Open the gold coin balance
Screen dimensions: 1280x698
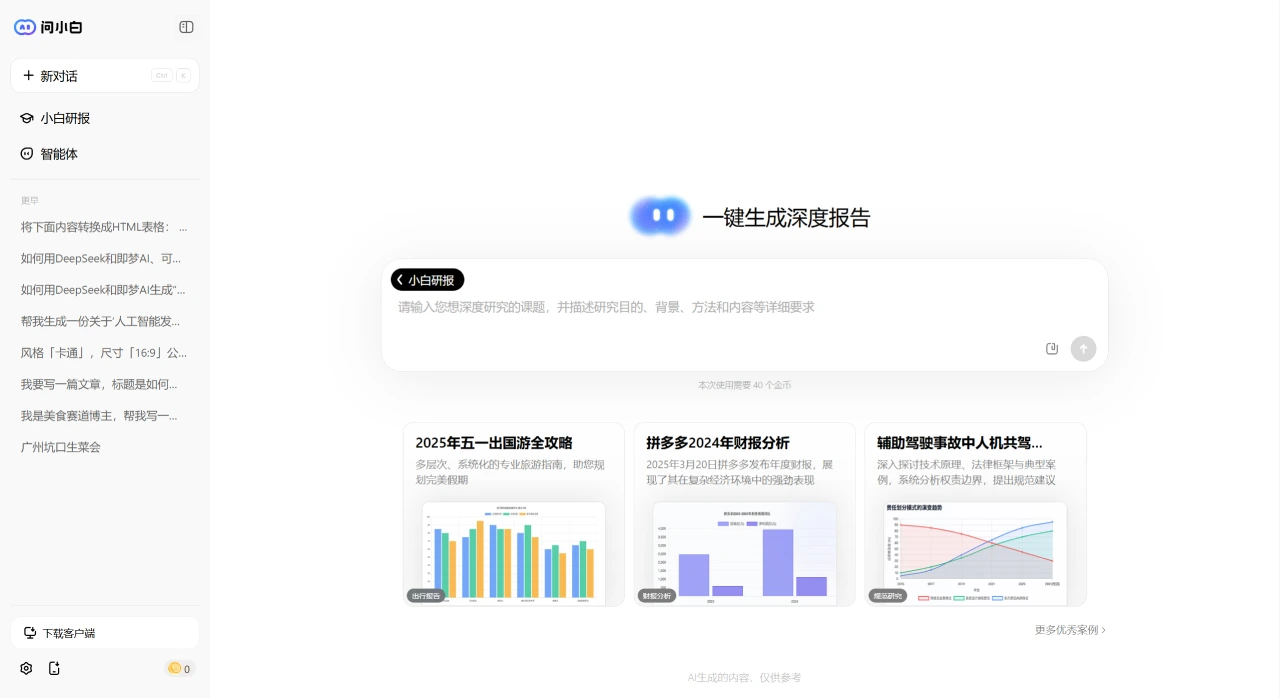point(180,668)
